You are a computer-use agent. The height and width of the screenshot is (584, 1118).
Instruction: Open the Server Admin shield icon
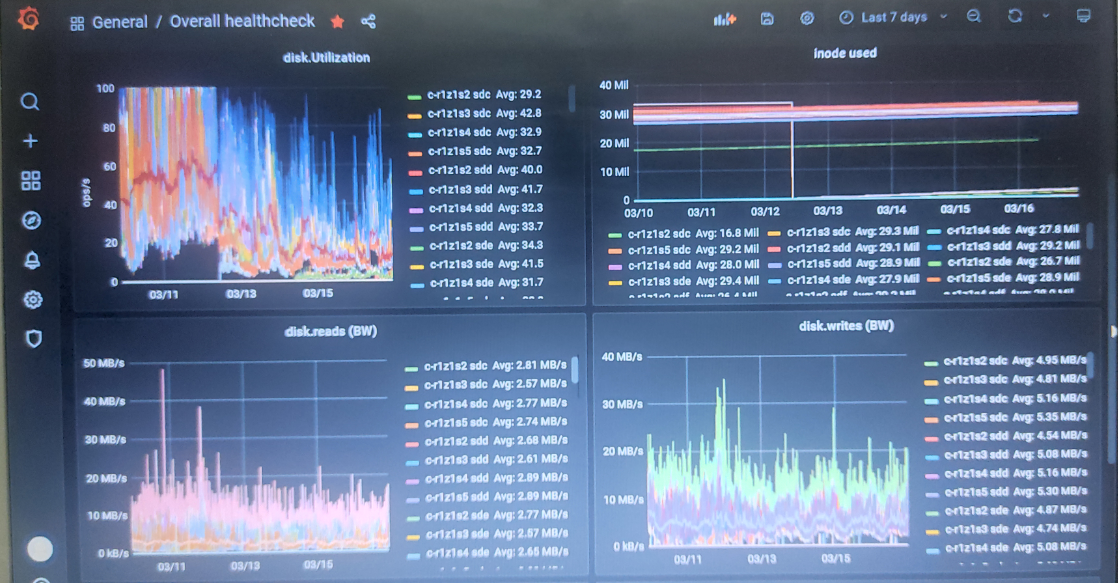(34, 339)
